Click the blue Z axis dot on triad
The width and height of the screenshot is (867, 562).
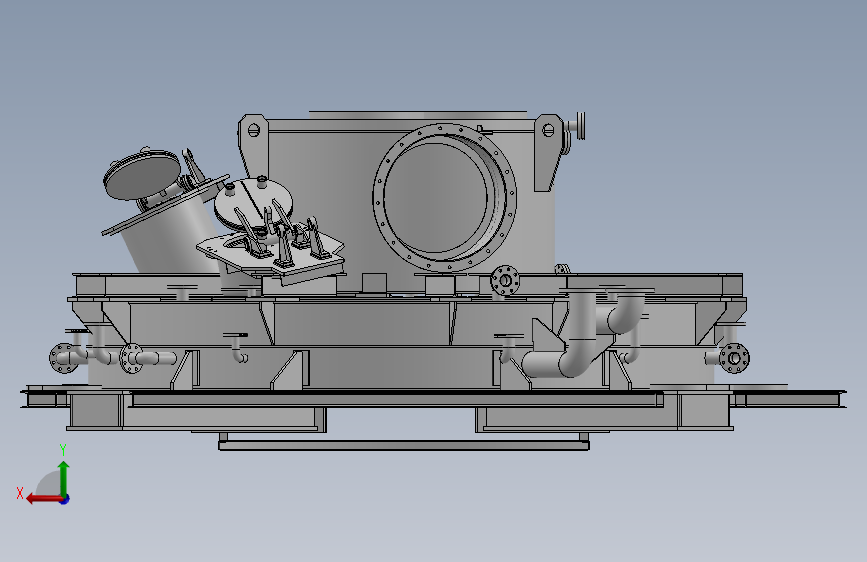[65, 499]
